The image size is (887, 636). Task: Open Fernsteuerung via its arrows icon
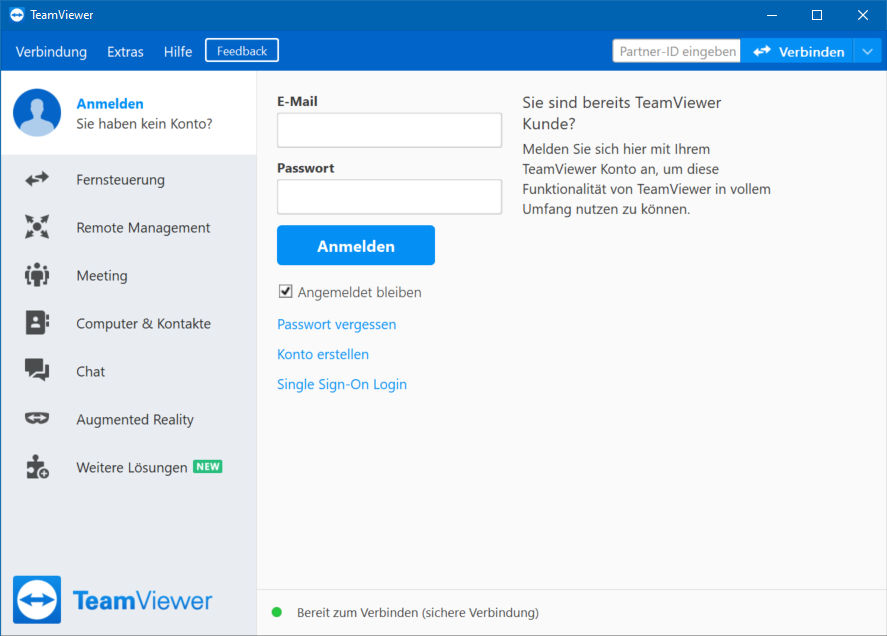37,179
